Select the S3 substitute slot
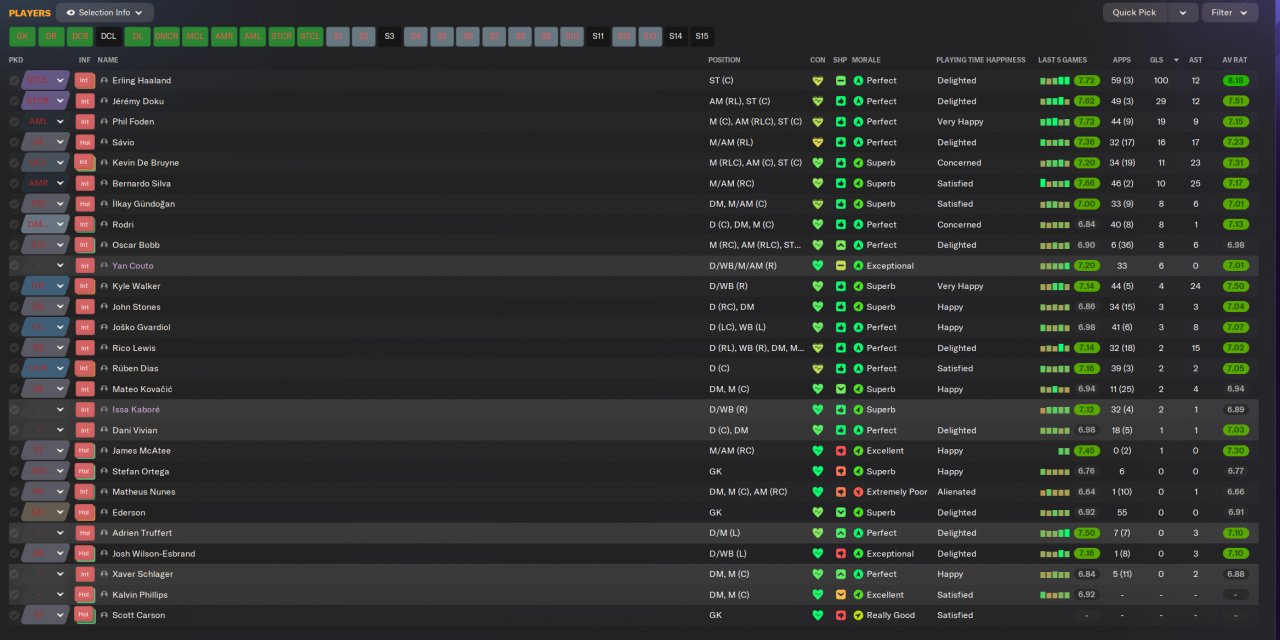 [389, 36]
